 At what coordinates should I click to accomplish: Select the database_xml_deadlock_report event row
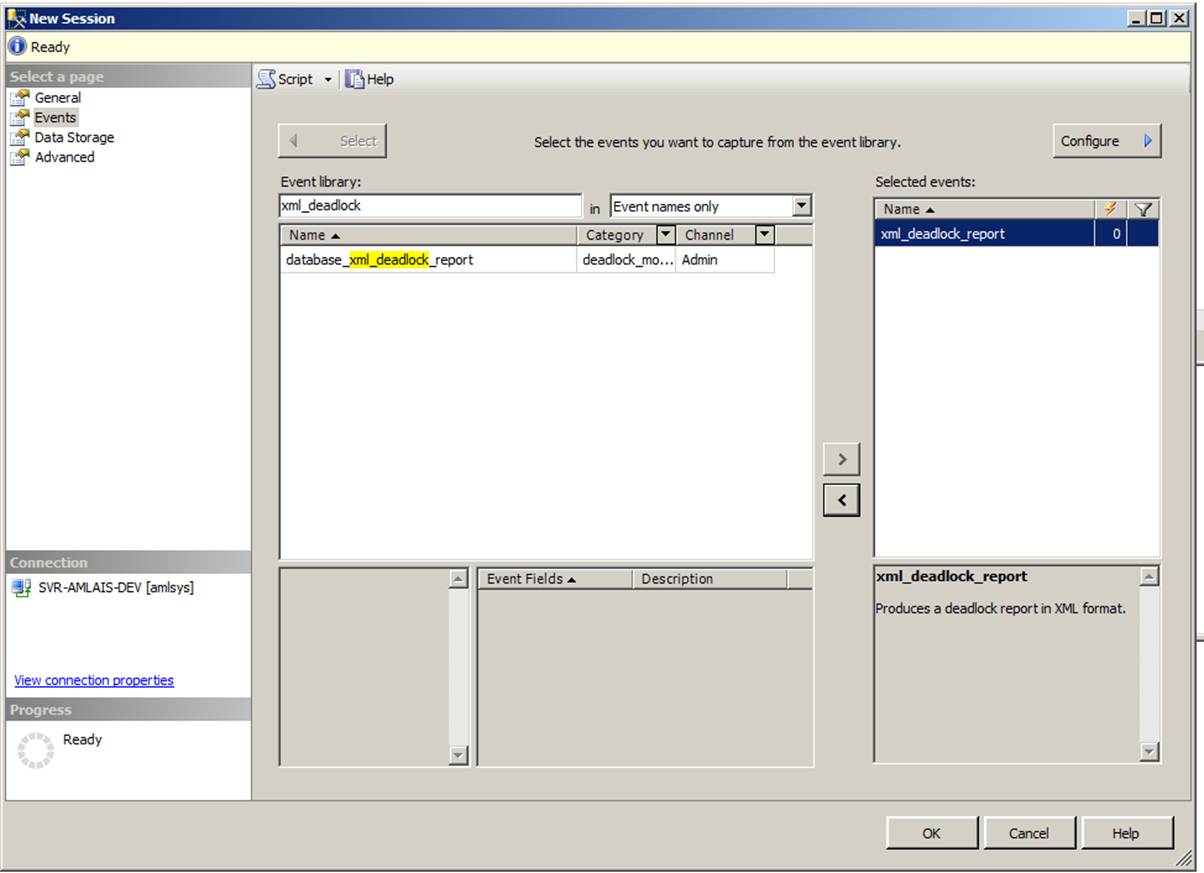click(527, 259)
